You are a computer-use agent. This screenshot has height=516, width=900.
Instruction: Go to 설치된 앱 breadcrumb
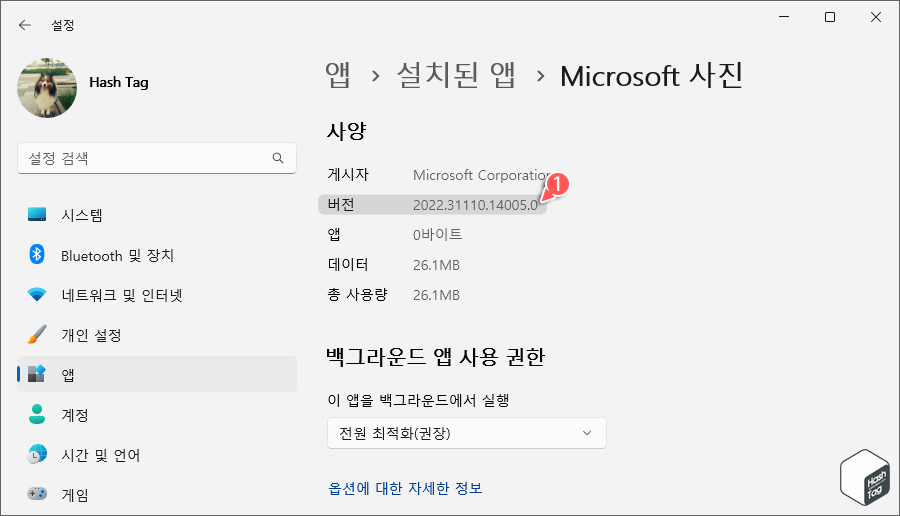tap(457, 75)
